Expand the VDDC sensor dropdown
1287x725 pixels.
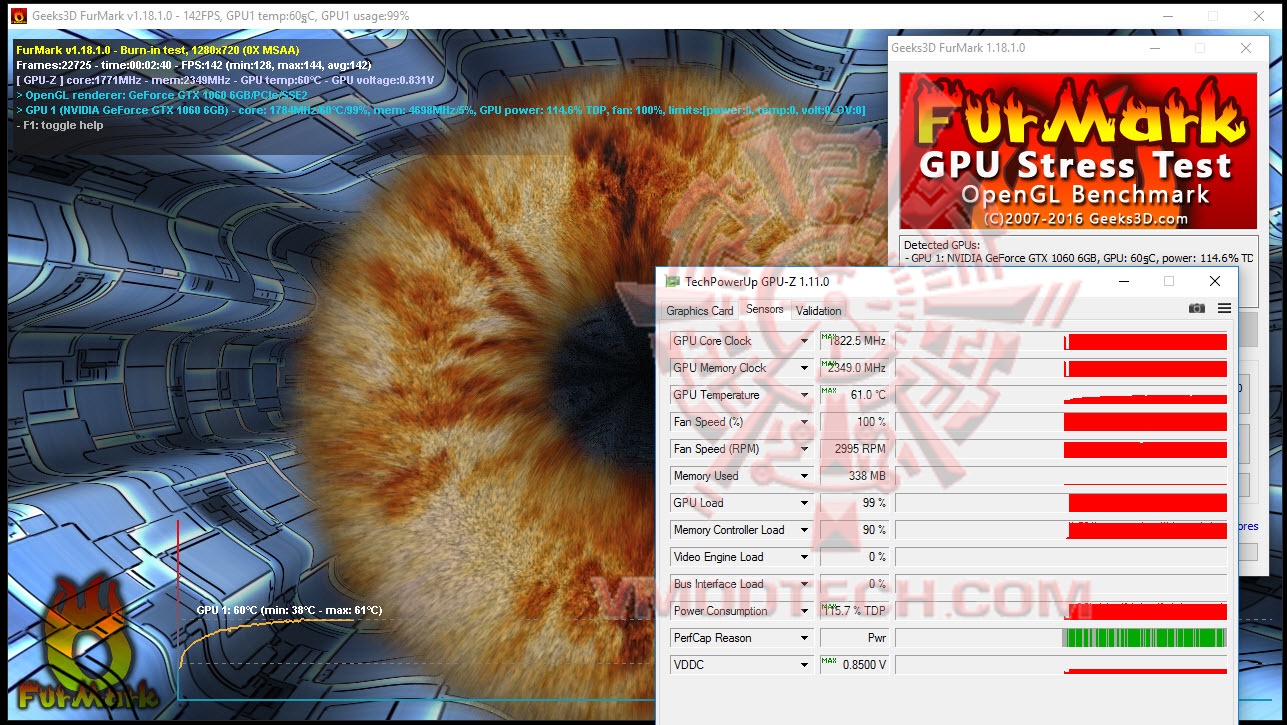point(806,664)
